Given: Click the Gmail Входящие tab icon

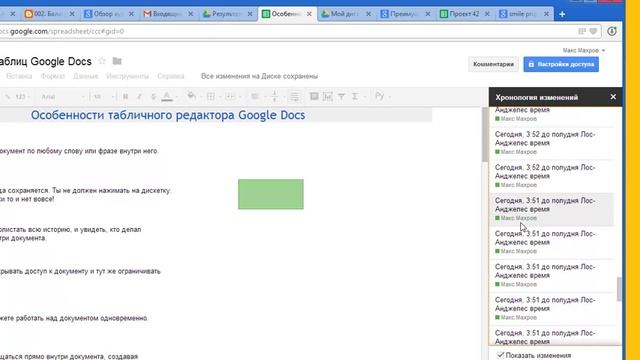Looking at the screenshot, I should [x=147, y=14].
